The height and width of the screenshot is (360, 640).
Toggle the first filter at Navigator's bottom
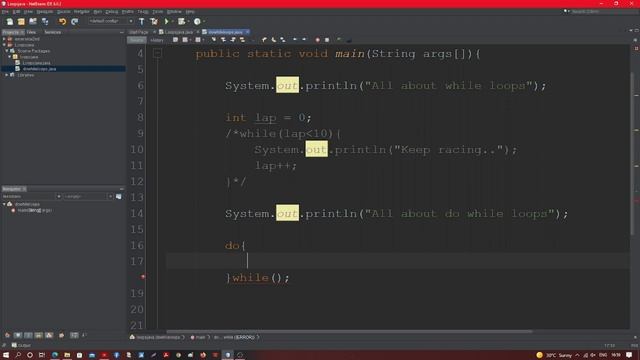point(7,335)
